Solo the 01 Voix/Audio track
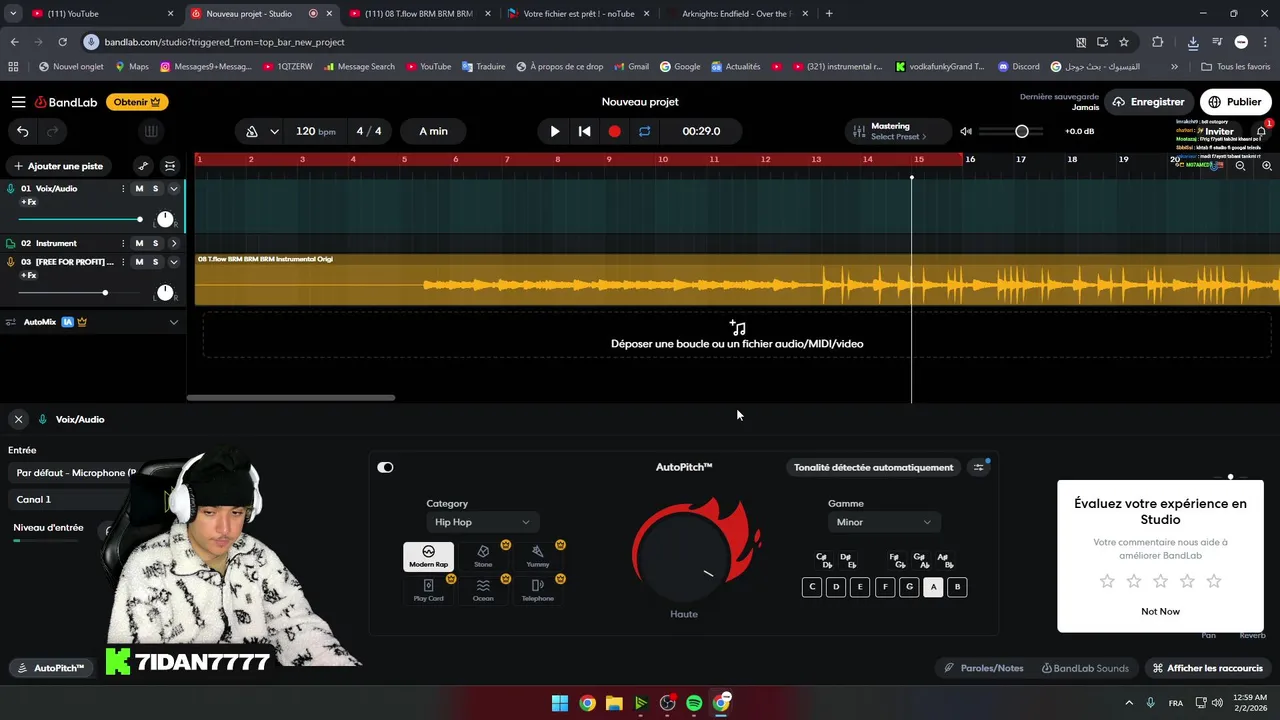The width and height of the screenshot is (1280, 720). point(155,189)
